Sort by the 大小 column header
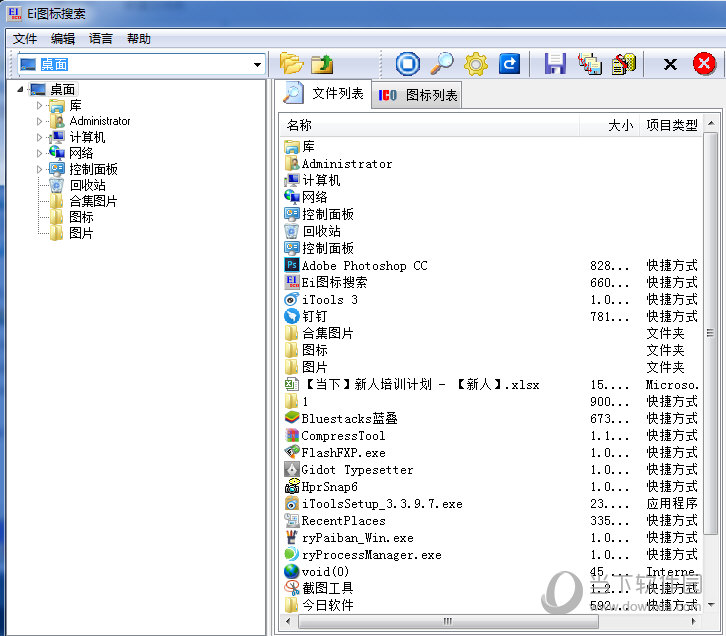This screenshot has height=636, width=726. click(x=610, y=125)
